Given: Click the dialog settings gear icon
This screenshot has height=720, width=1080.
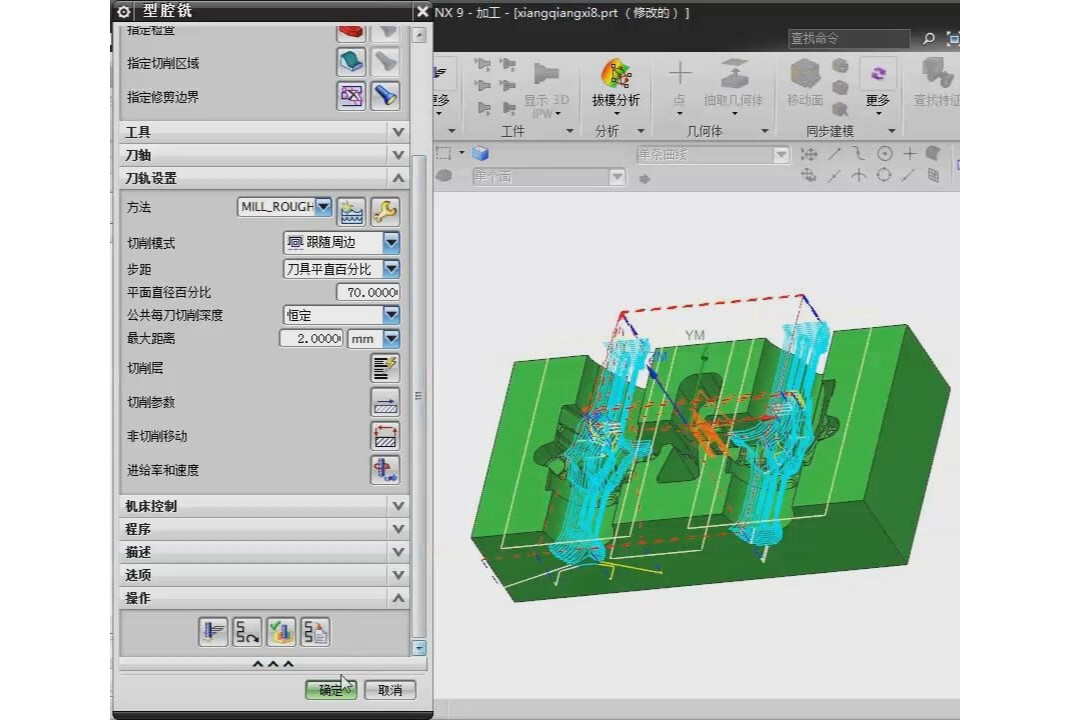Looking at the screenshot, I should coord(124,11).
